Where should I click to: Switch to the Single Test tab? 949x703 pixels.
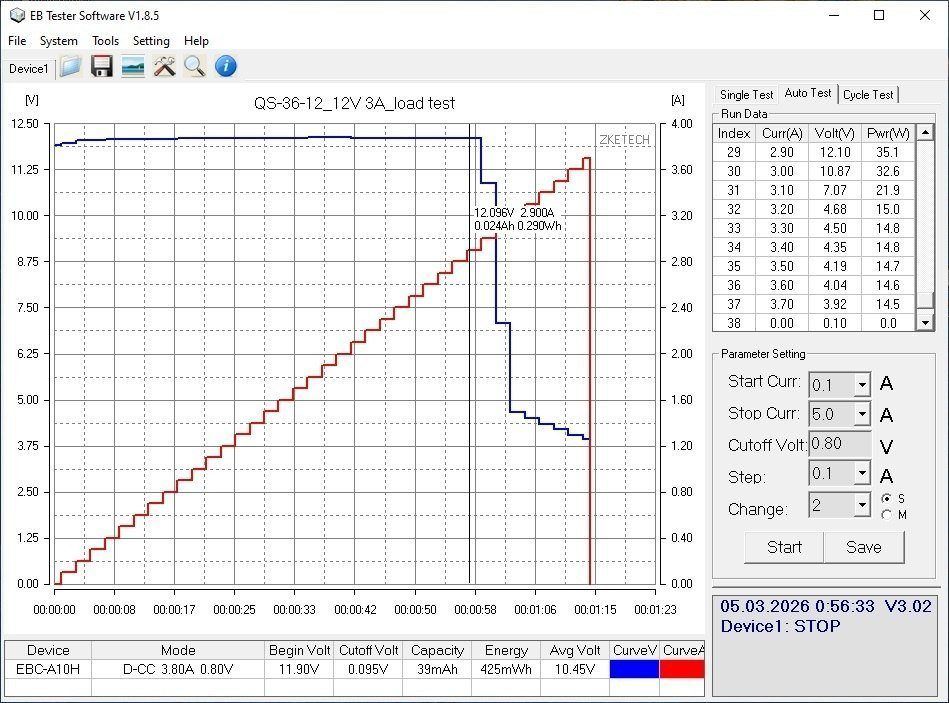(x=746, y=94)
